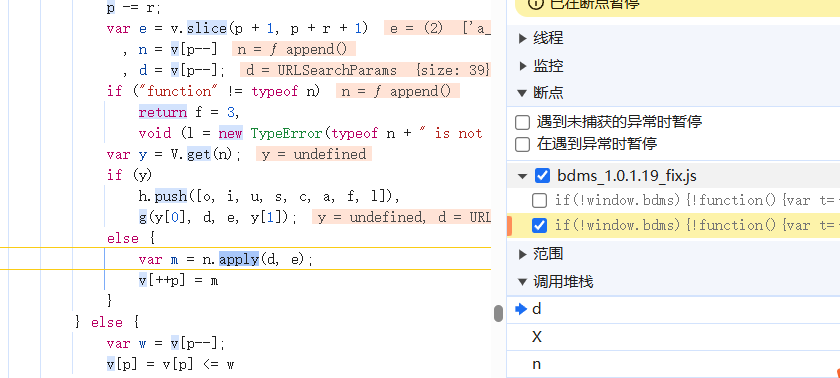Collapse the 断点 section
Viewport: 840px width, 378px height.
pyautogui.click(x=523, y=93)
